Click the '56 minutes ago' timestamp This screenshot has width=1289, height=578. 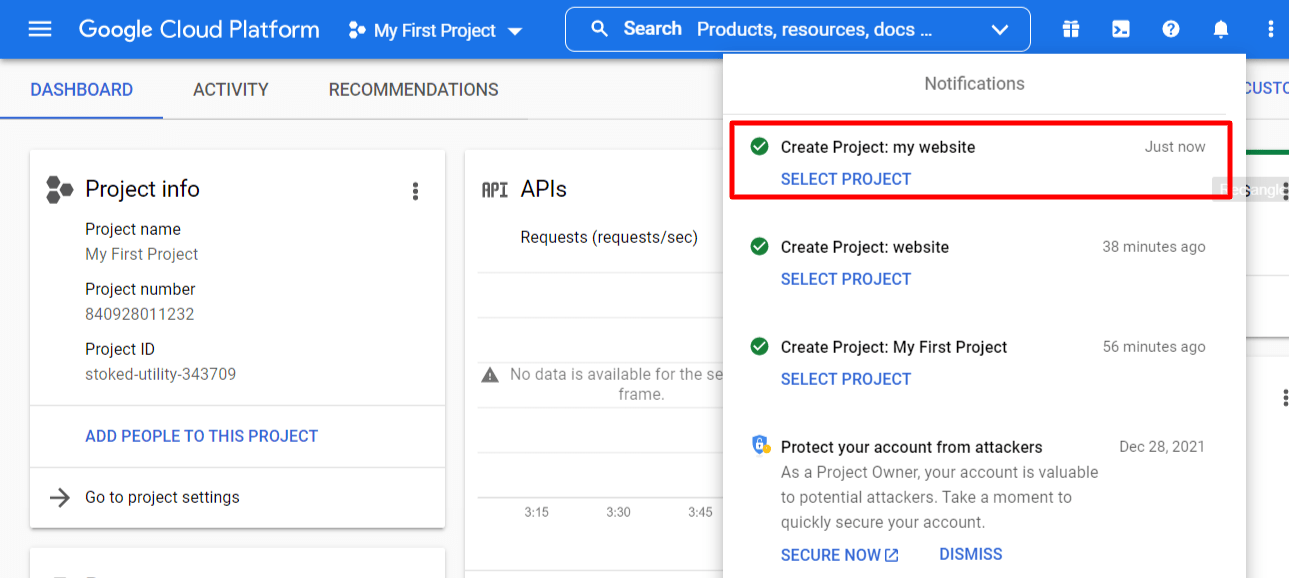point(1154,347)
